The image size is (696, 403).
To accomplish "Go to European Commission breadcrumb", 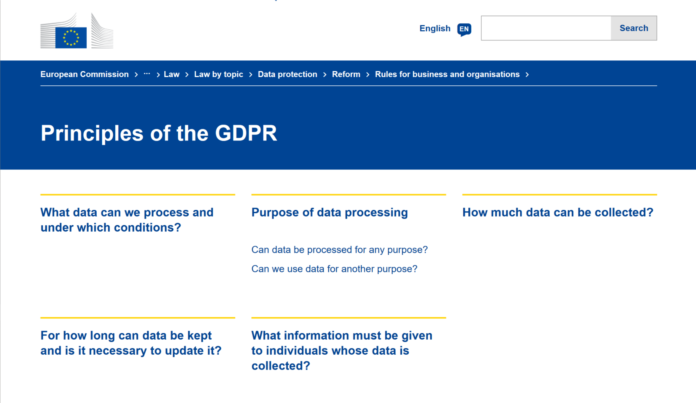I will (x=84, y=74).
